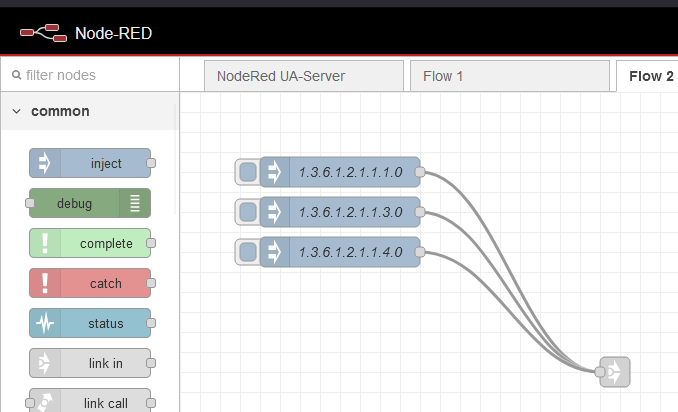Focus the filter nodes search field
This screenshot has width=678, height=412.
coord(90,75)
